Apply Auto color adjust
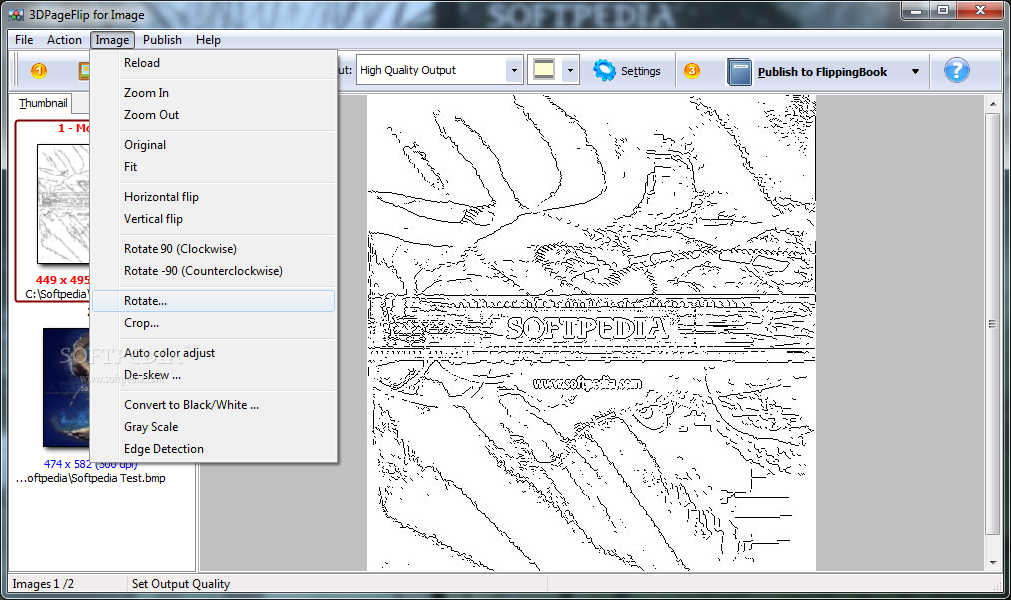The image size is (1011, 600). coord(213,353)
